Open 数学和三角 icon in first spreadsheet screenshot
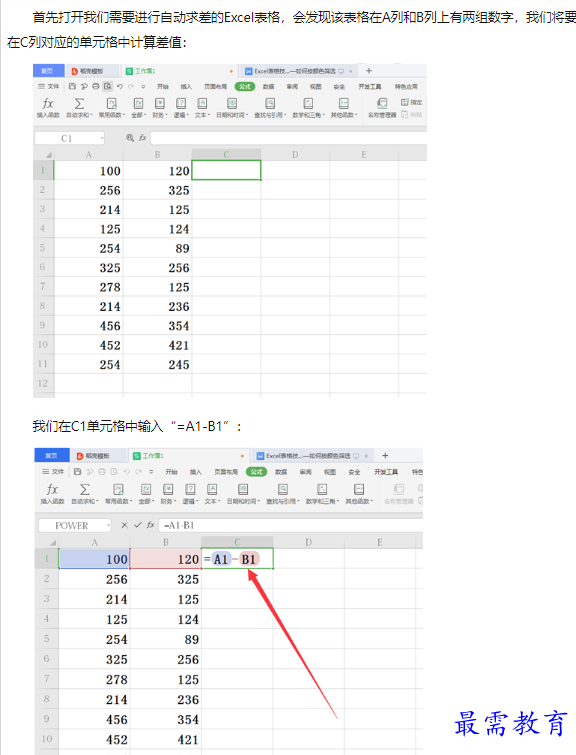576x755 pixels. coord(308,104)
